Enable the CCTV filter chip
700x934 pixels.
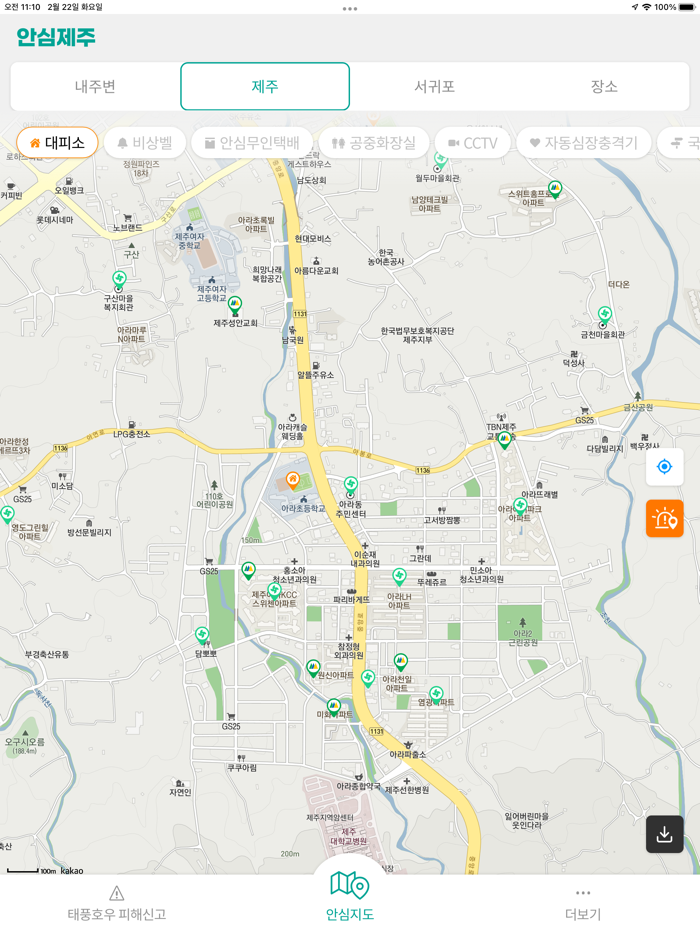point(472,143)
